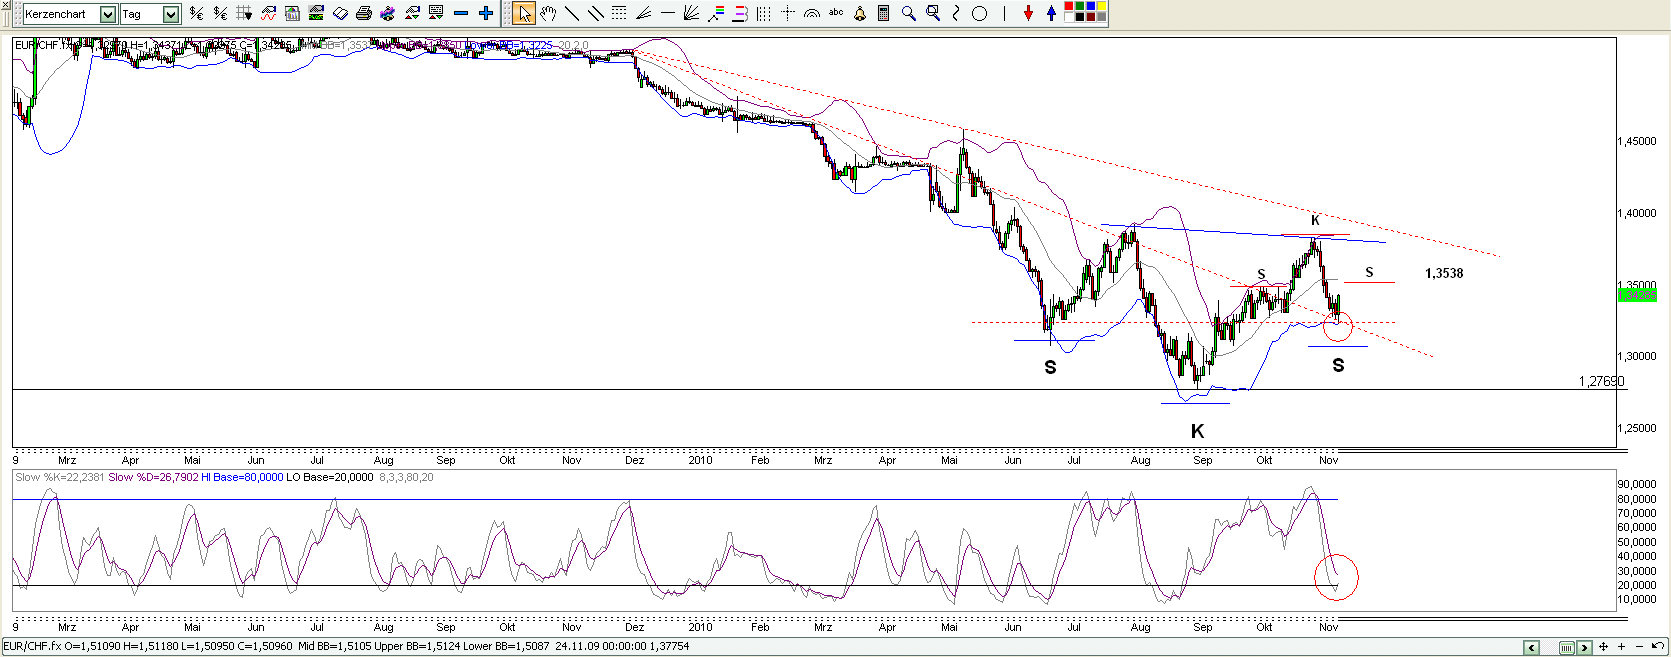
Task: Click the four-way move arrows icon
Action: [1603, 647]
